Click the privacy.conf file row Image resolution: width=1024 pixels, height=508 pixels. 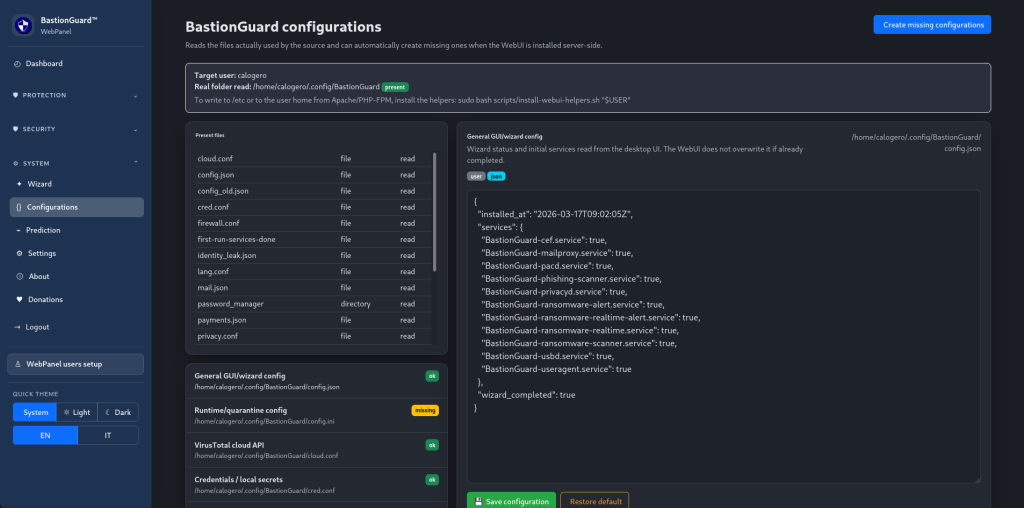(313, 336)
